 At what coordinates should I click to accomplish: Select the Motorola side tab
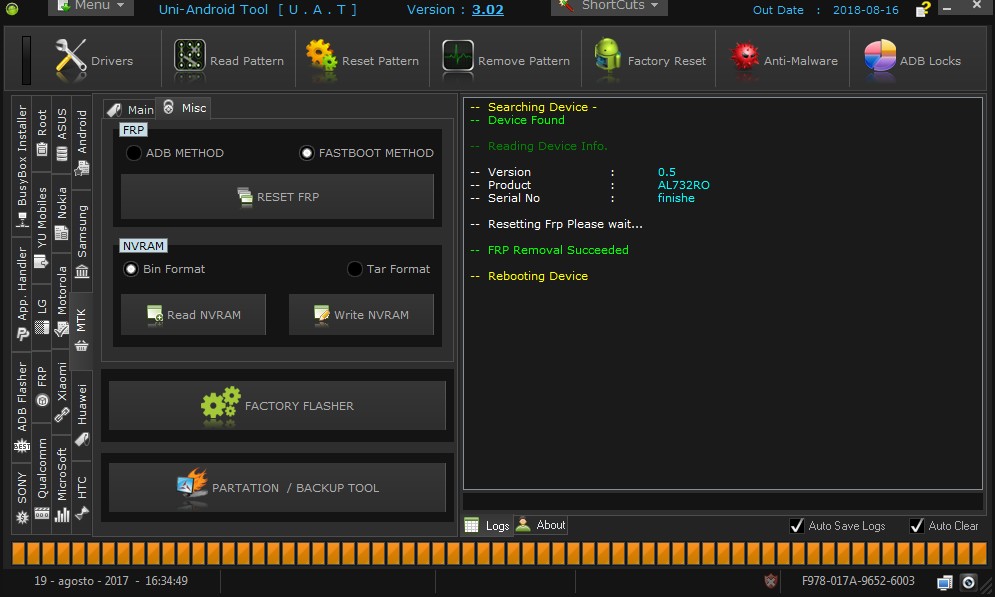point(62,301)
